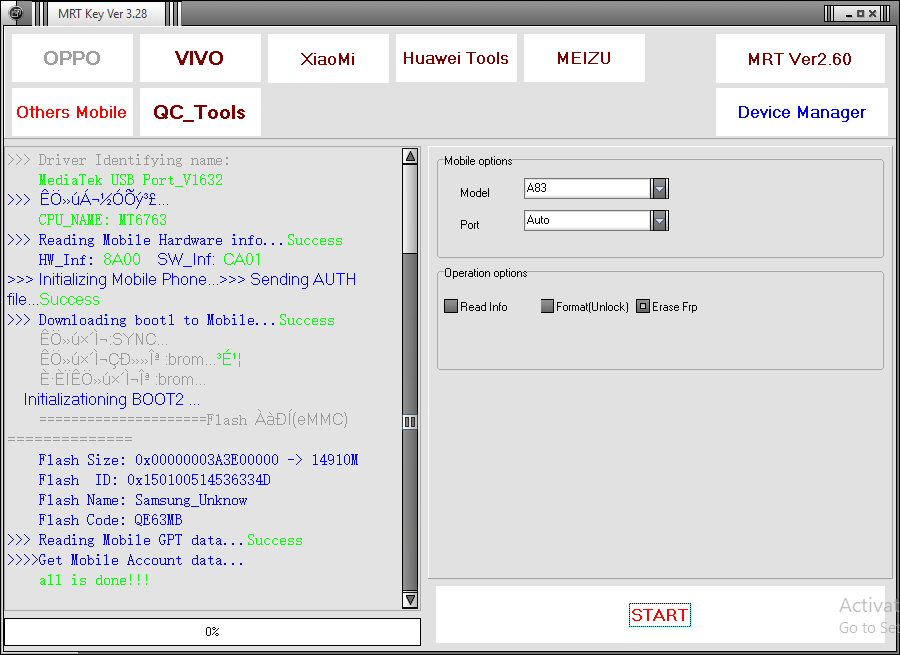900x655 pixels.
Task: Switch to the VIVO tab
Action: click(x=200, y=58)
